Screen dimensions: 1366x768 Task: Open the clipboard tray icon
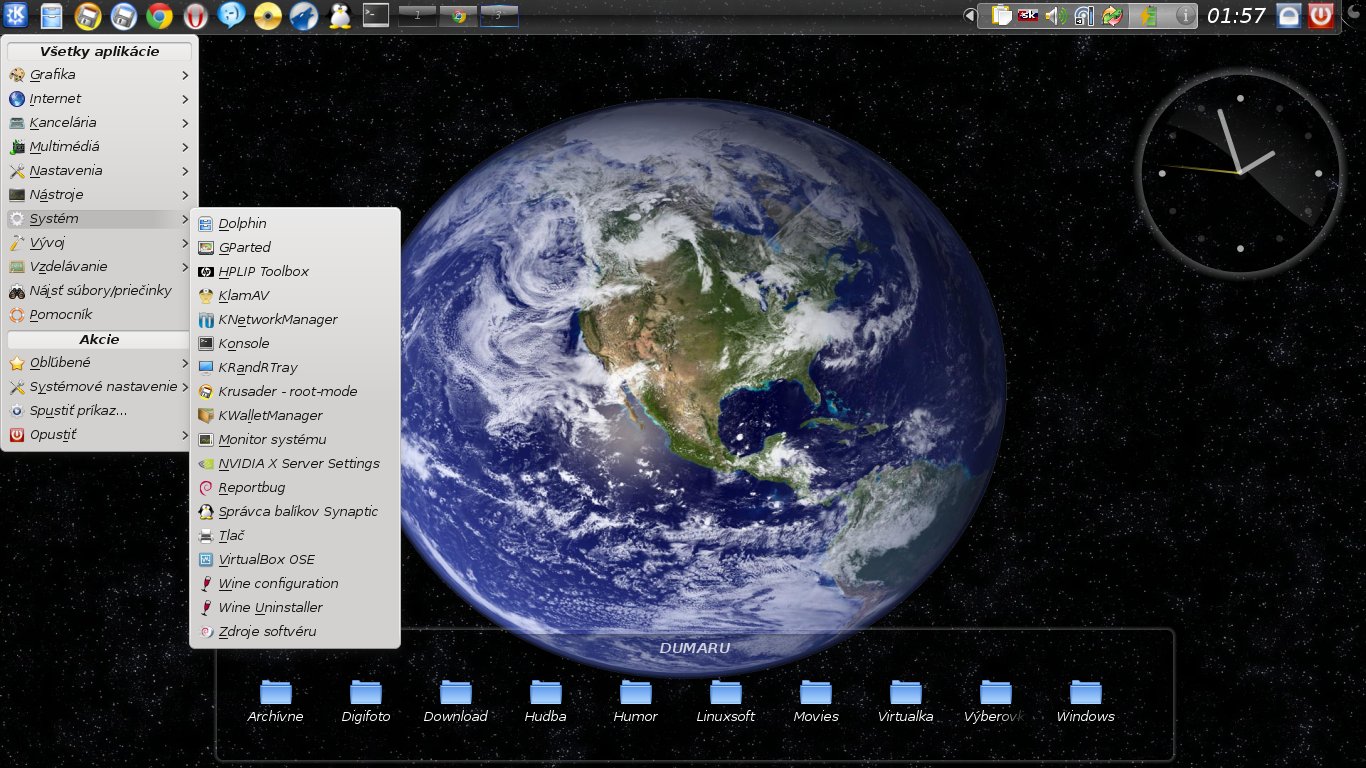pos(1001,16)
